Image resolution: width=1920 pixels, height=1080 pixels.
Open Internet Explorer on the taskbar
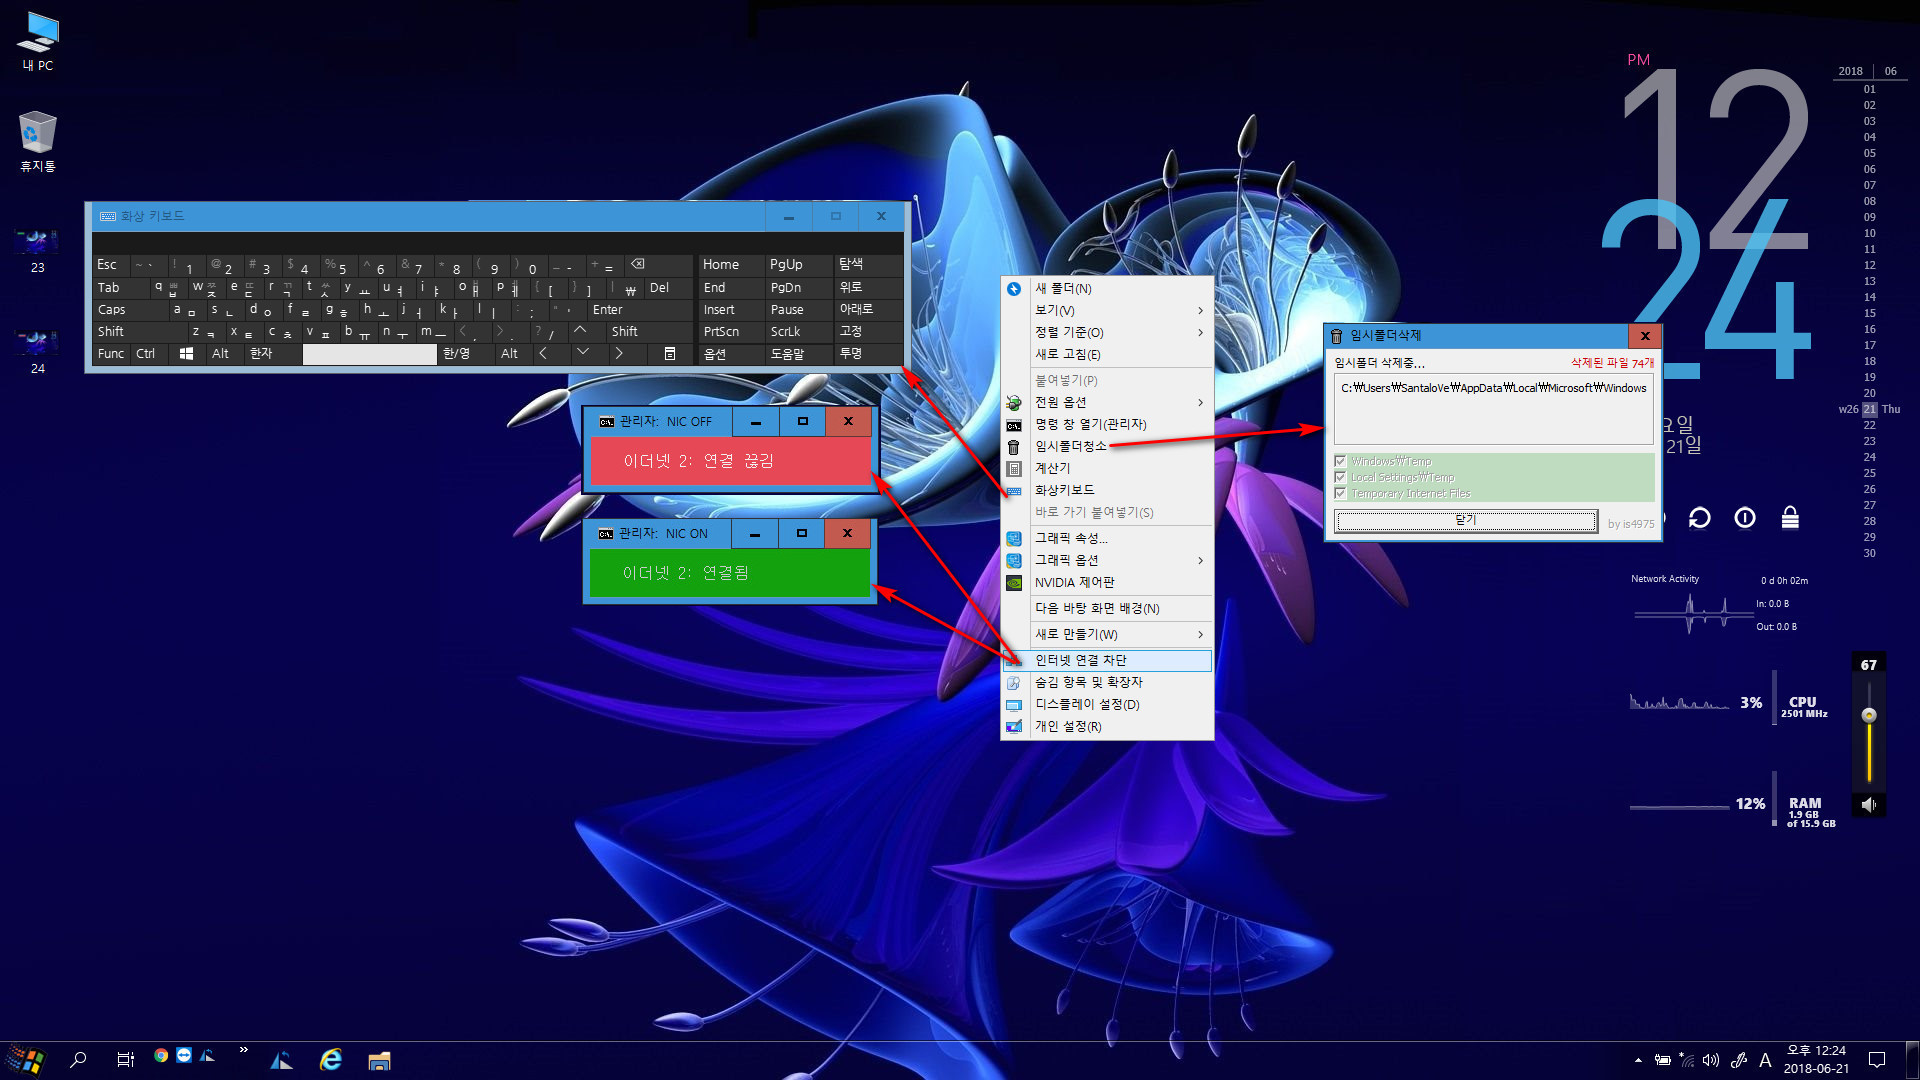pyautogui.click(x=331, y=1060)
